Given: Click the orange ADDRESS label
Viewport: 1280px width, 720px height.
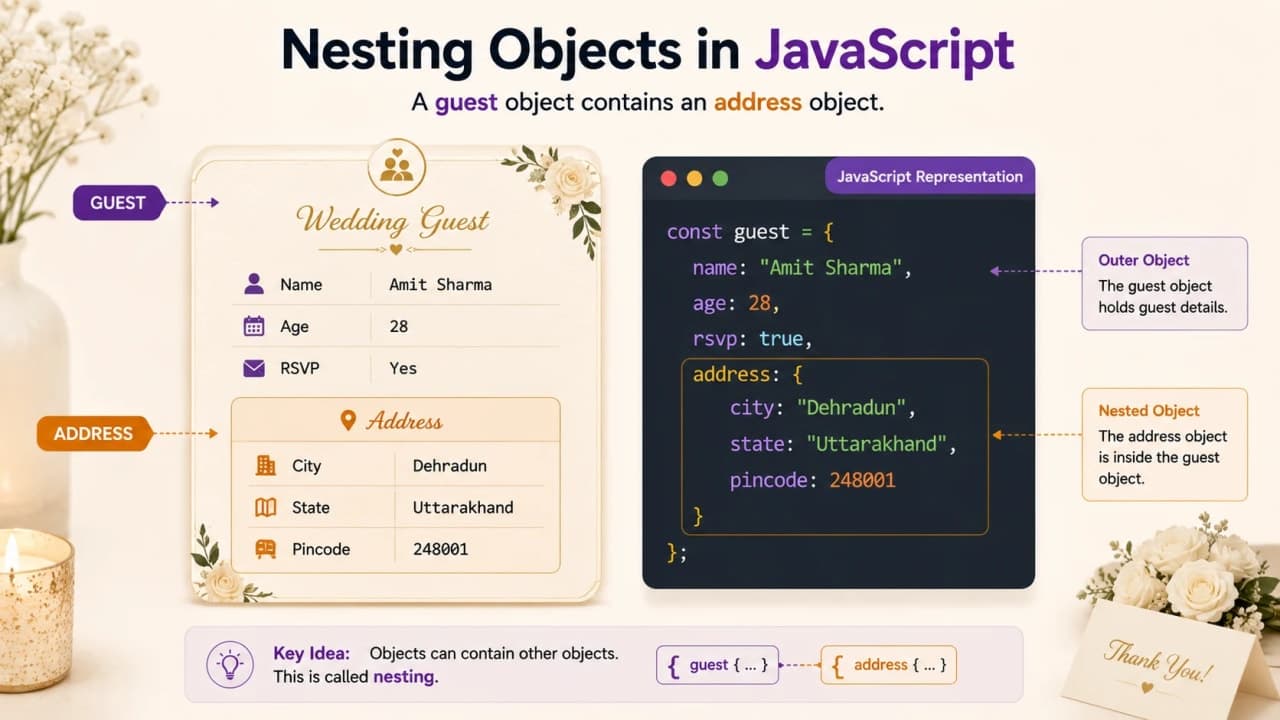Looking at the screenshot, I should [x=93, y=433].
